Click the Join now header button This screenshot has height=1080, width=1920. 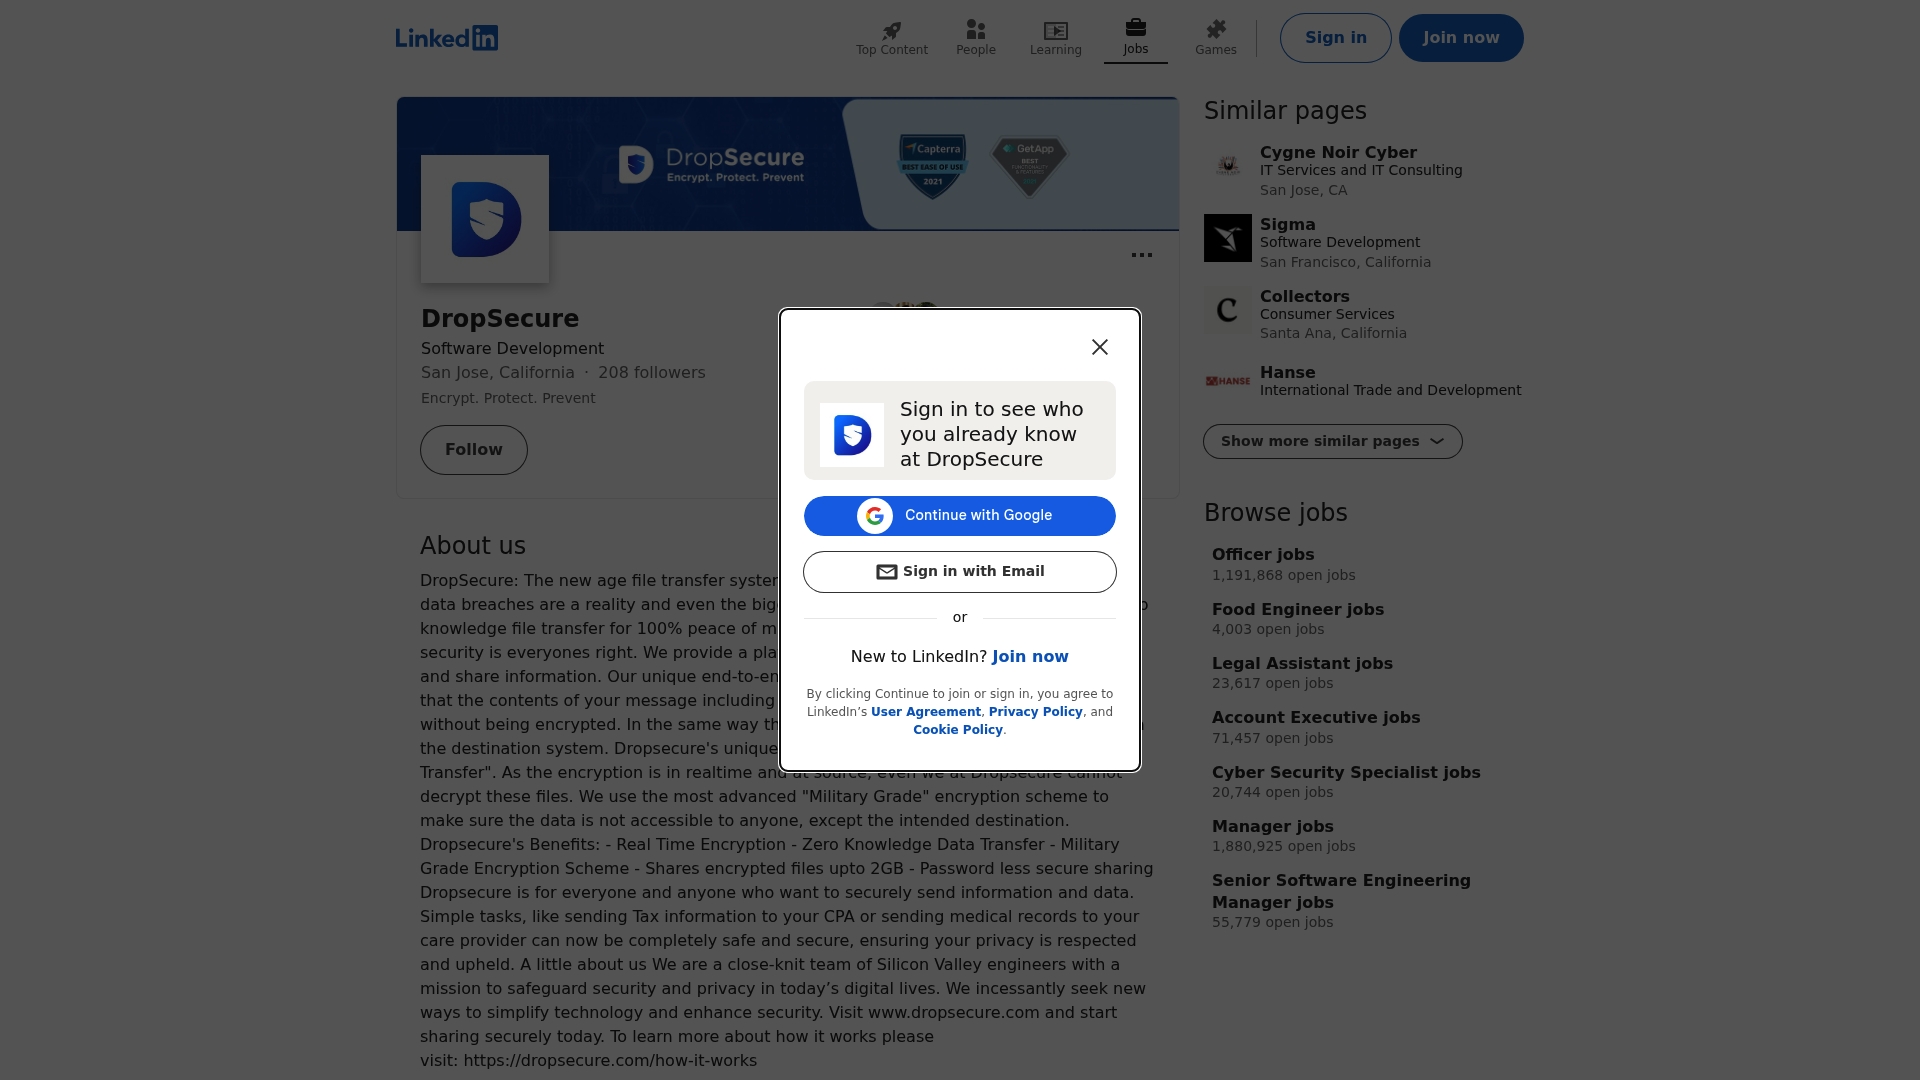(x=1461, y=38)
